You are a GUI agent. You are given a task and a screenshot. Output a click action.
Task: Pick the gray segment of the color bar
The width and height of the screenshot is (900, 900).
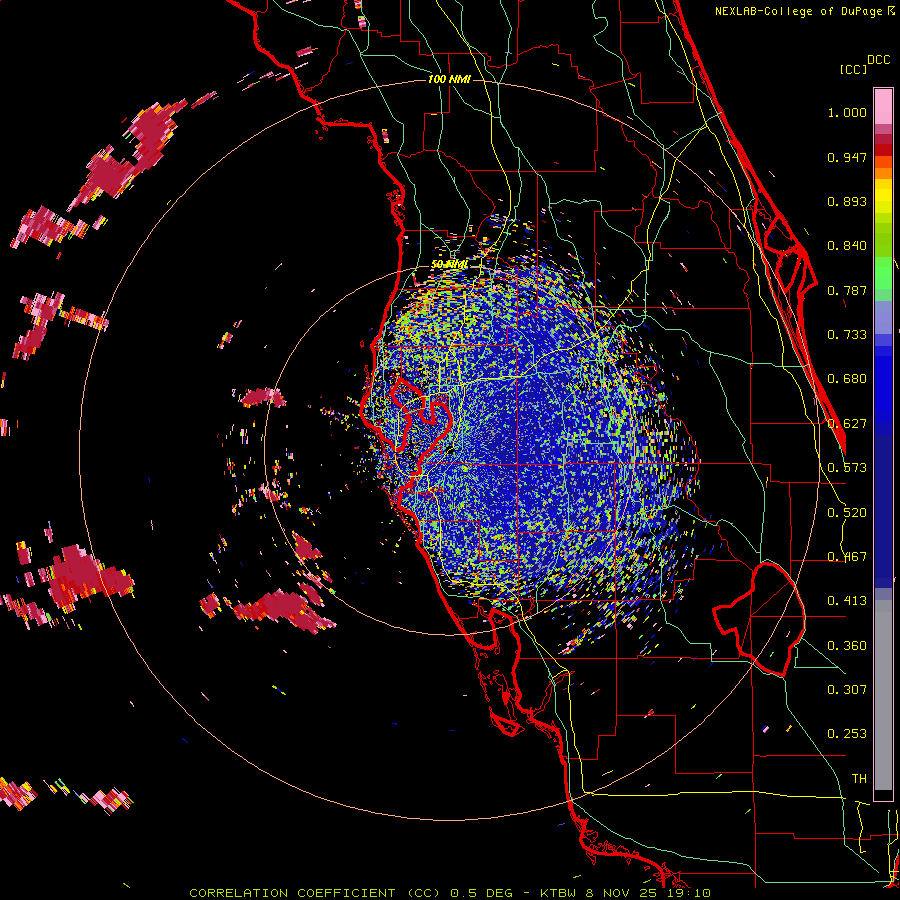coord(883,695)
